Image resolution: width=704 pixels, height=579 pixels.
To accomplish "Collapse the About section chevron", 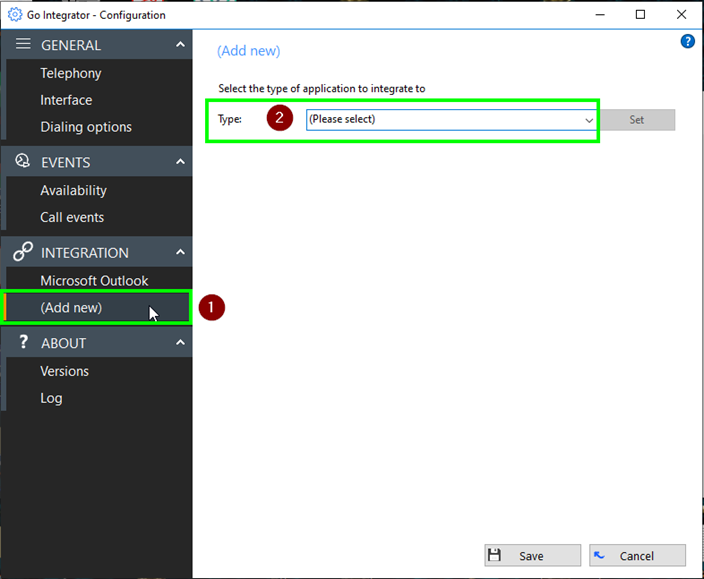I will (180, 343).
